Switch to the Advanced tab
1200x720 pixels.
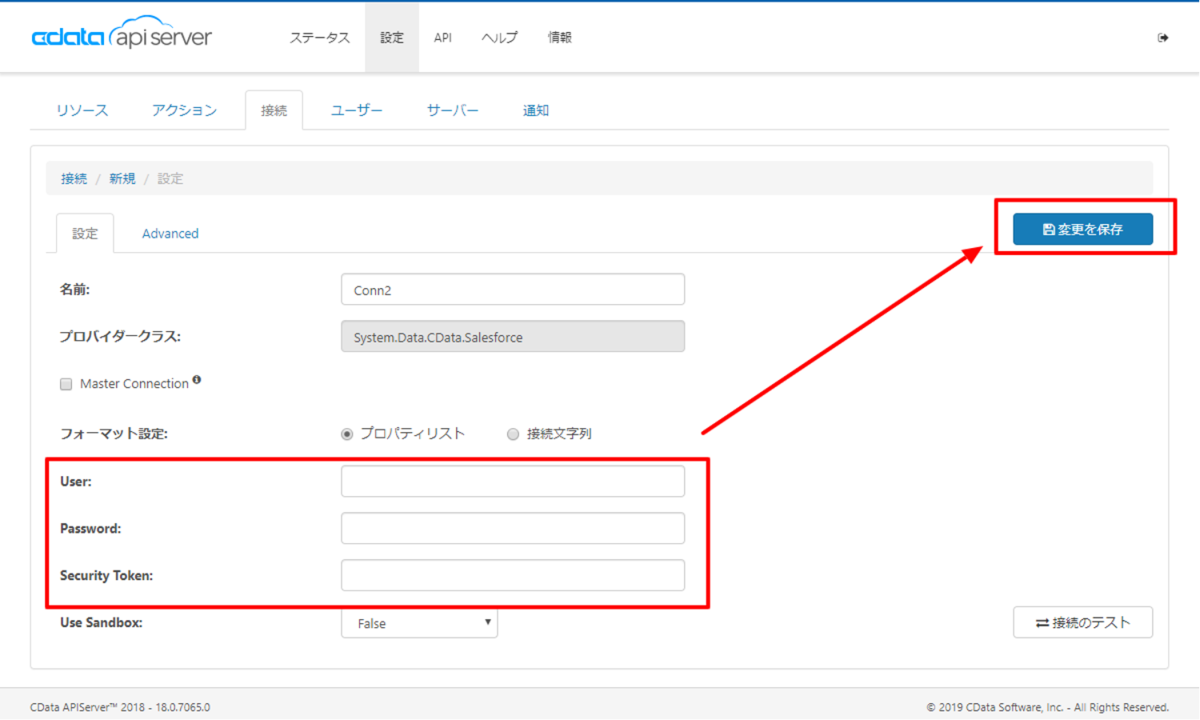pos(170,233)
